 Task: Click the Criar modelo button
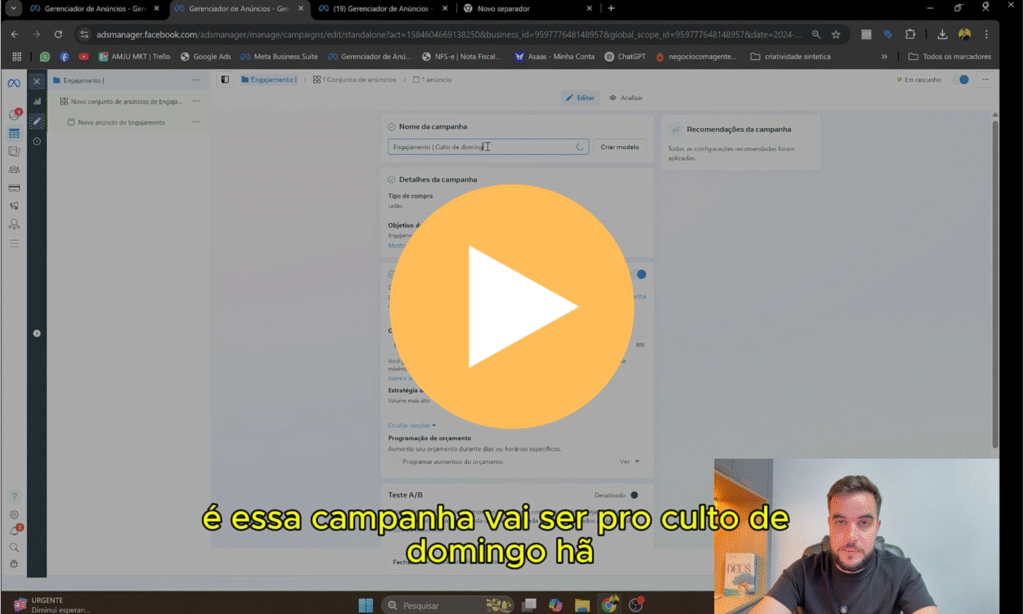coord(620,147)
